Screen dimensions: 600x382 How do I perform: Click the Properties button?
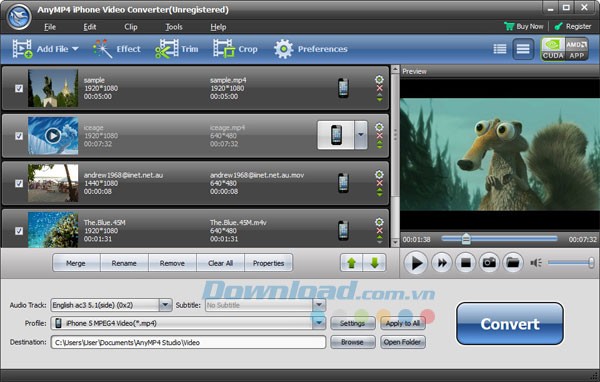(x=269, y=263)
